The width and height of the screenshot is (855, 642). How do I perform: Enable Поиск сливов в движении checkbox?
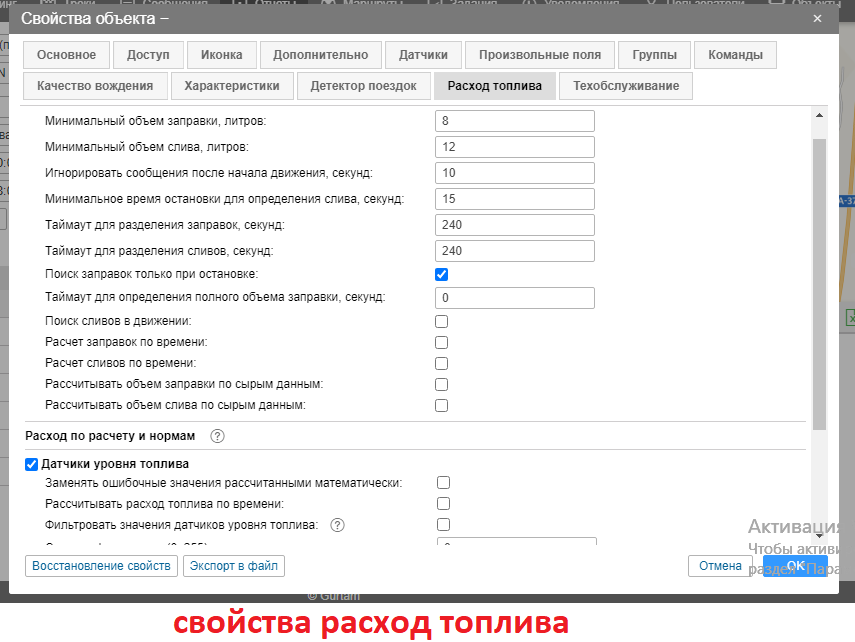442,322
